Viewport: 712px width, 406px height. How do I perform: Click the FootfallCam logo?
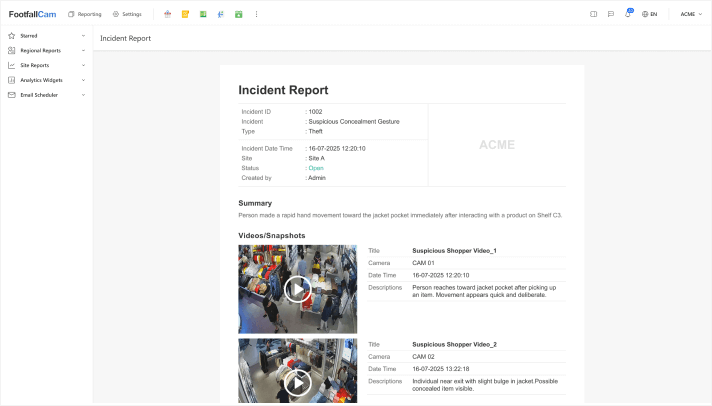point(32,14)
